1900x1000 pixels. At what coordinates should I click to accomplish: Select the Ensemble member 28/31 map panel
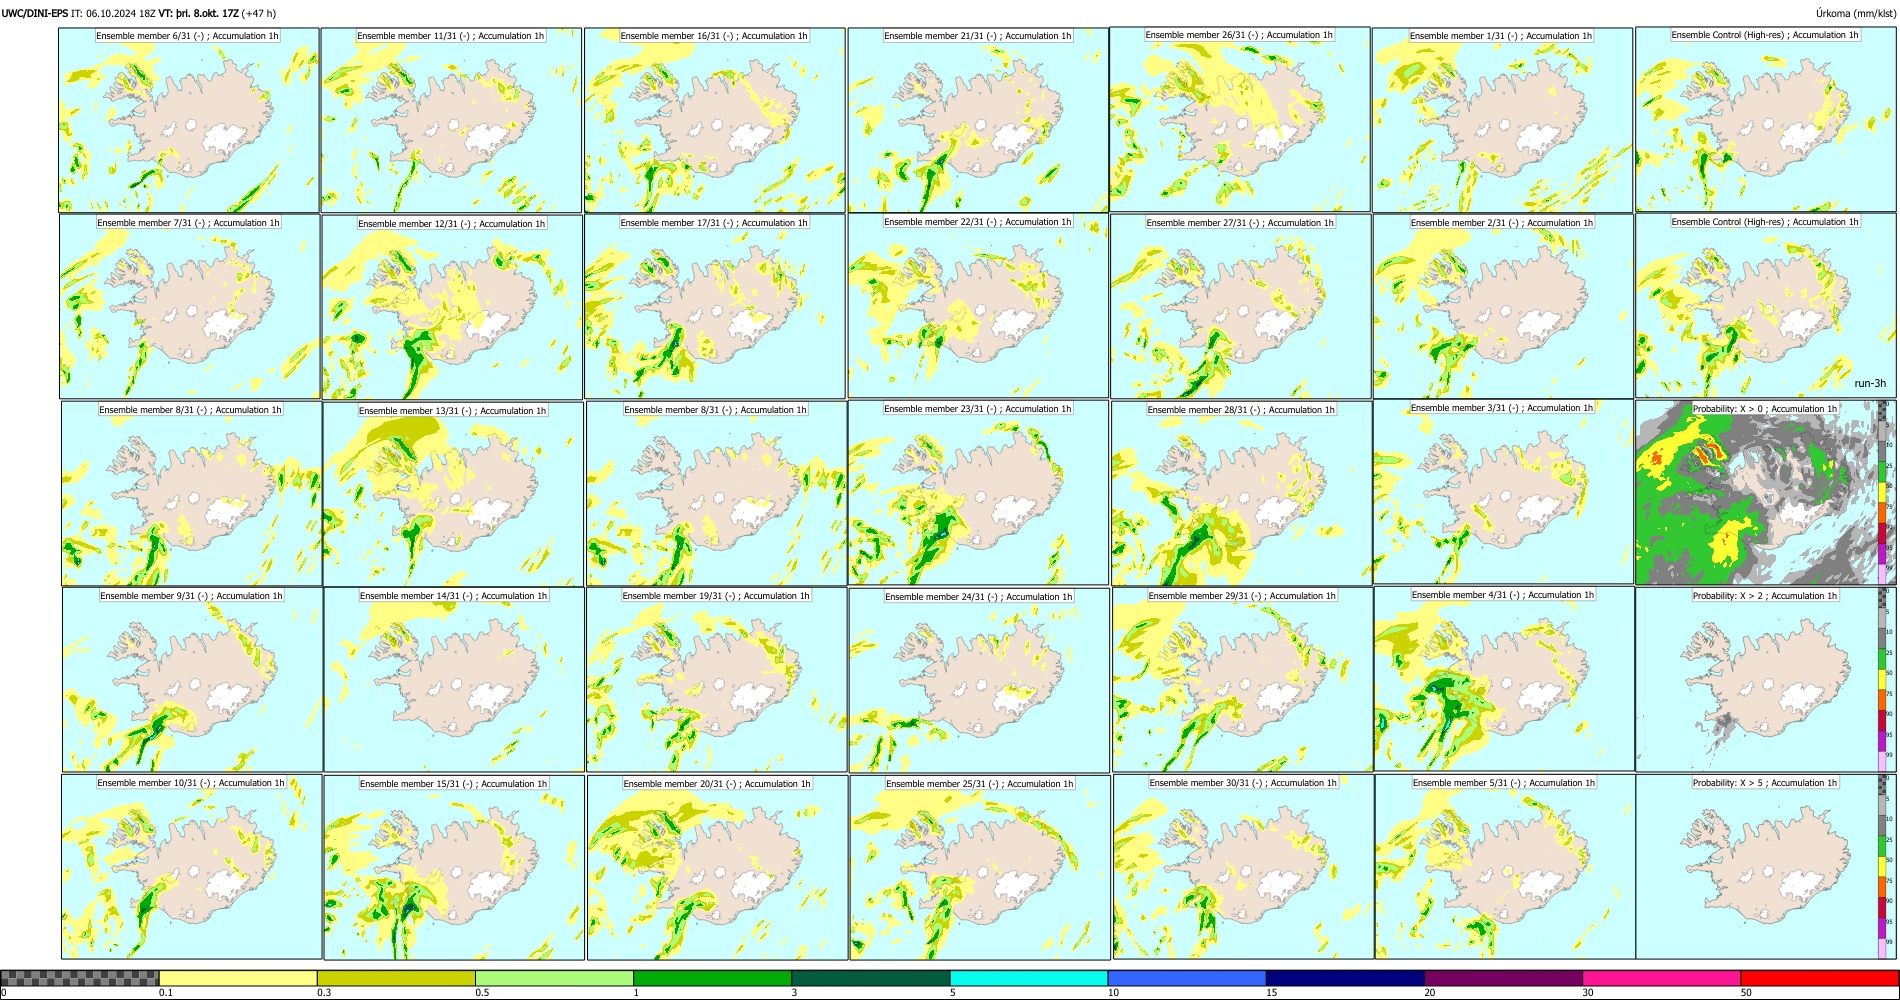[x=1241, y=494]
